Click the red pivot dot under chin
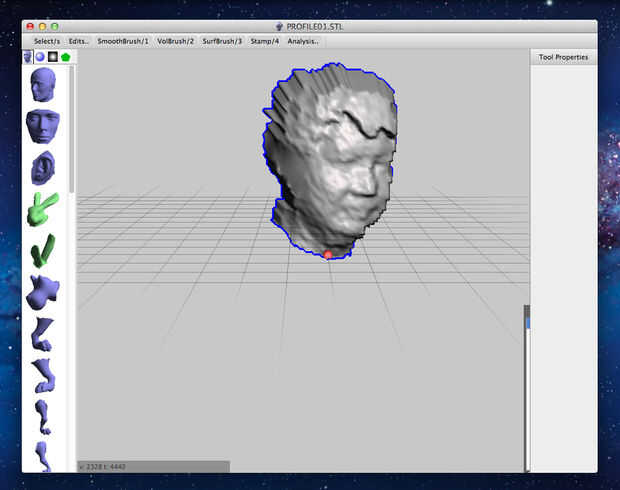 [328, 255]
